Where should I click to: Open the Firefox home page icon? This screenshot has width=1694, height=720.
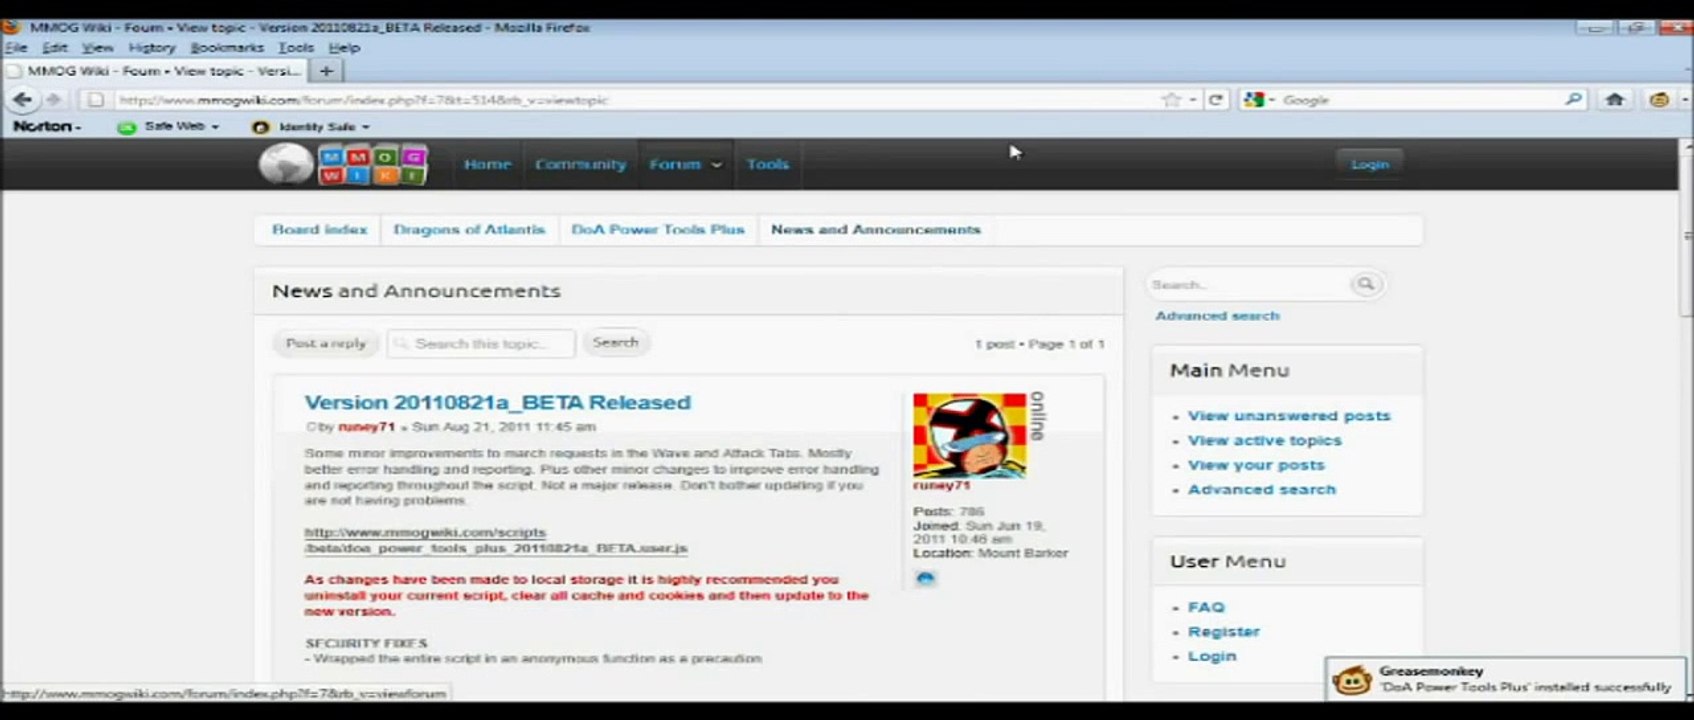pyautogui.click(x=1615, y=99)
